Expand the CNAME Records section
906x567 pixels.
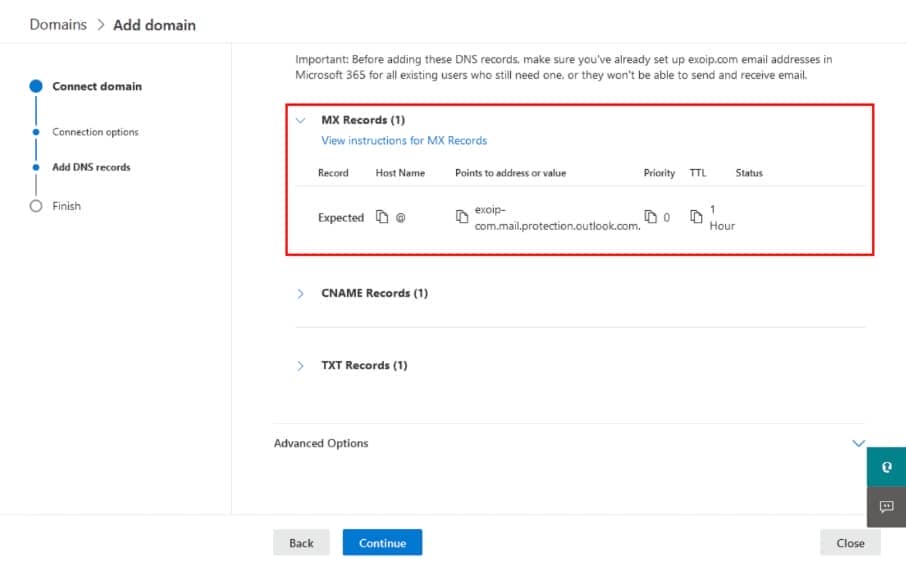pyautogui.click(x=301, y=293)
